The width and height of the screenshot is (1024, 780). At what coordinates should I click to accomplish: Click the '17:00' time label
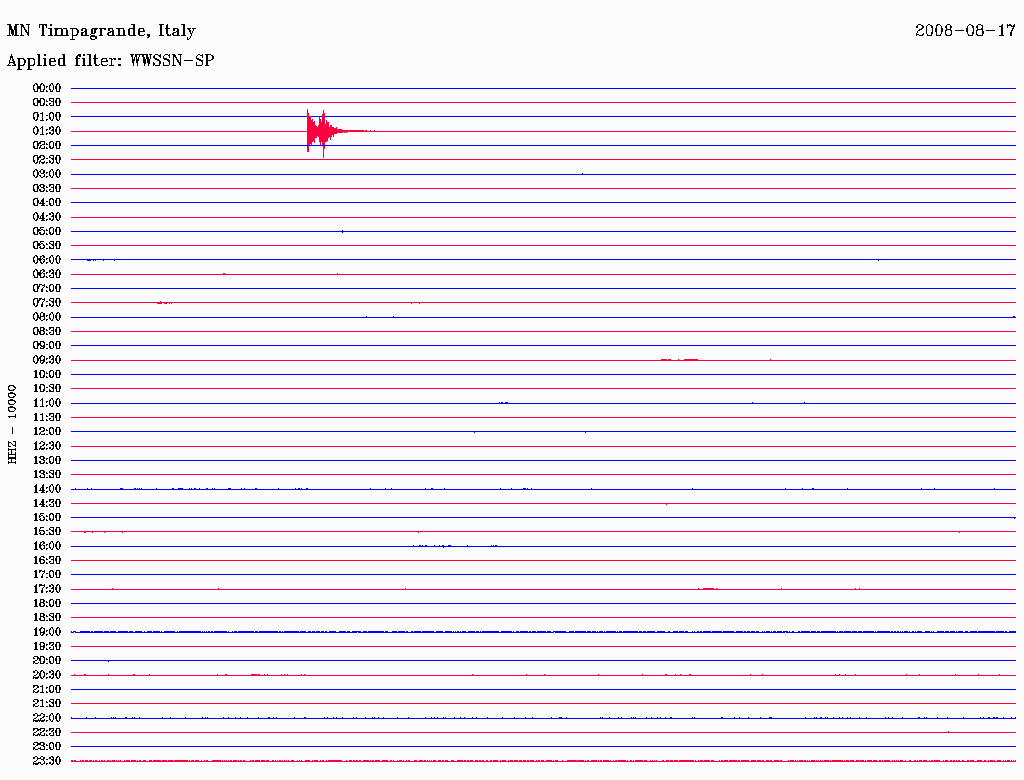click(47, 575)
